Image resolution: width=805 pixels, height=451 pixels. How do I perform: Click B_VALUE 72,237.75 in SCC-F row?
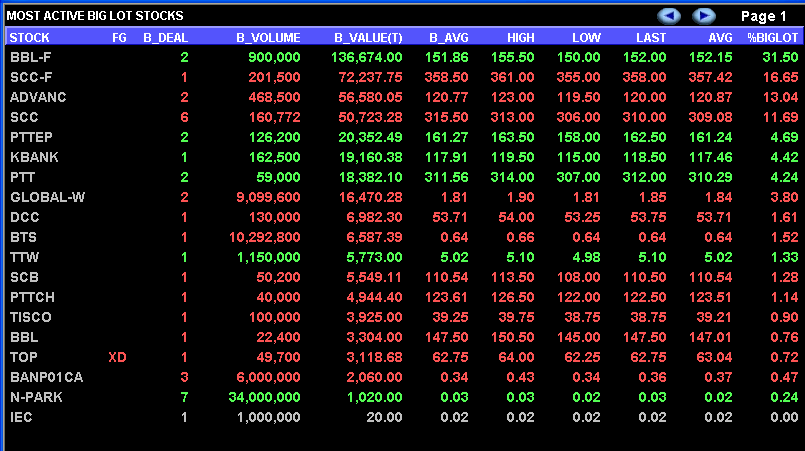point(370,77)
